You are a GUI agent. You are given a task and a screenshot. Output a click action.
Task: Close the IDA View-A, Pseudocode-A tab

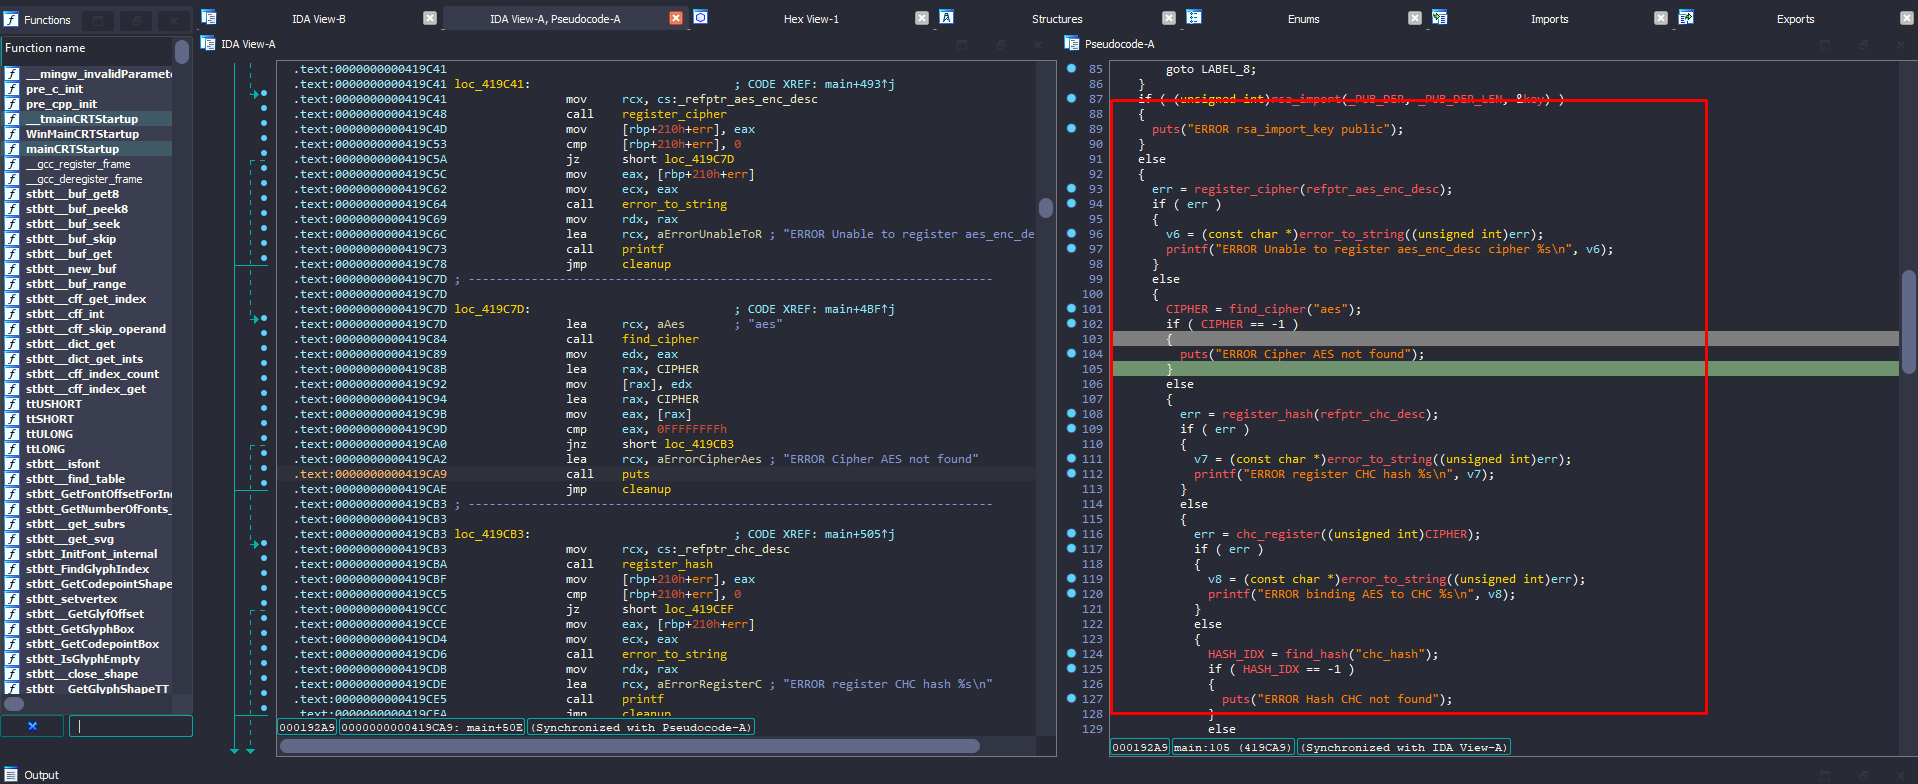676,18
